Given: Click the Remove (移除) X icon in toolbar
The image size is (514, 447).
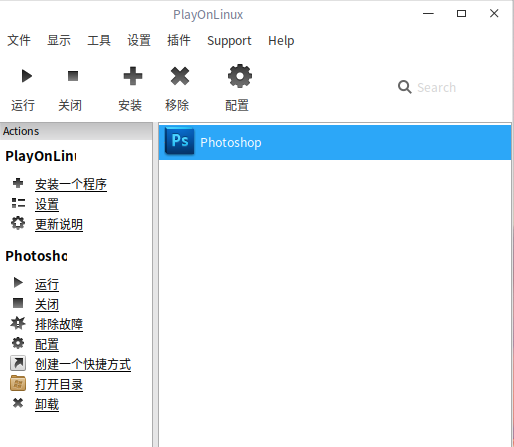Looking at the screenshot, I should [180, 76].
